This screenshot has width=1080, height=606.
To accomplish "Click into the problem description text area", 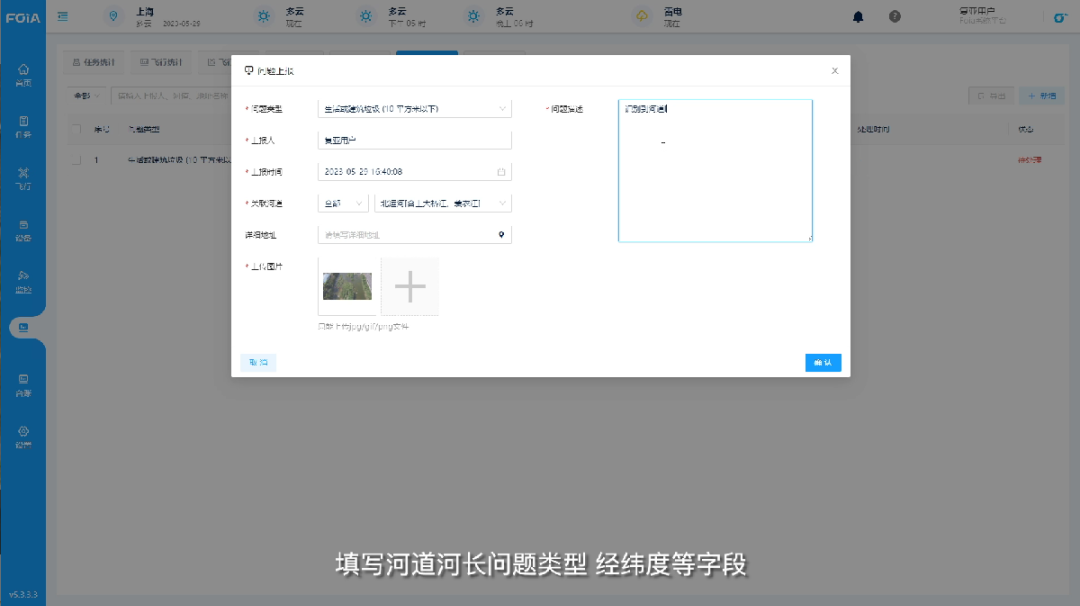I will point(714,170).
